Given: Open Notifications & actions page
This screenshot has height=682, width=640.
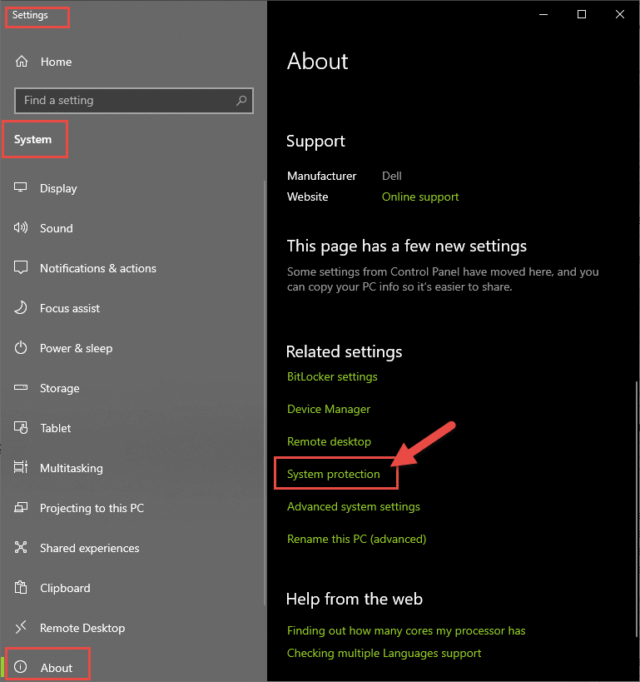Looking at the screenshot, I should (131, 268).
